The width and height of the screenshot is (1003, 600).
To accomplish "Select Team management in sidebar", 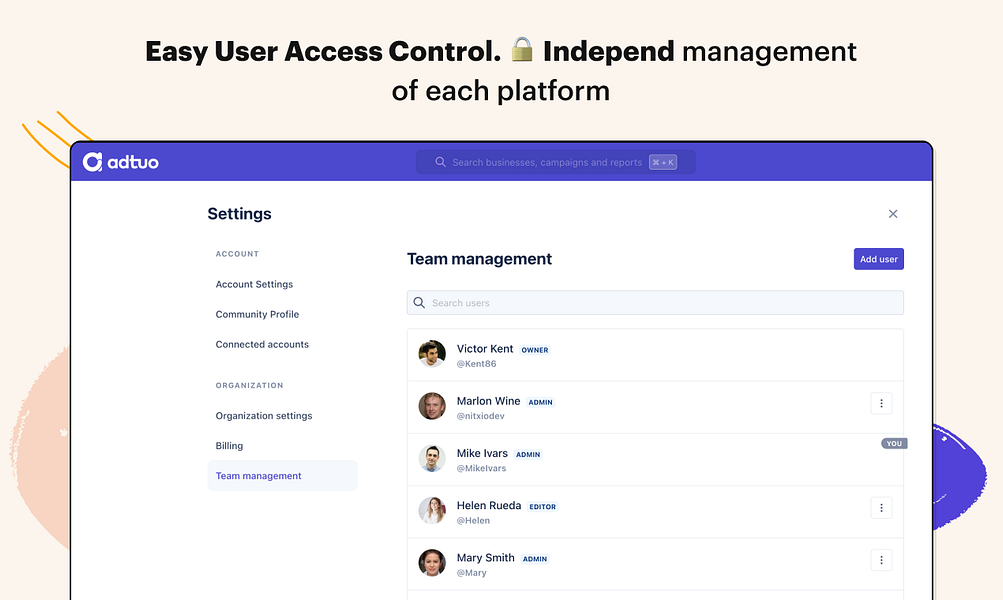I will tap(282, 476).
